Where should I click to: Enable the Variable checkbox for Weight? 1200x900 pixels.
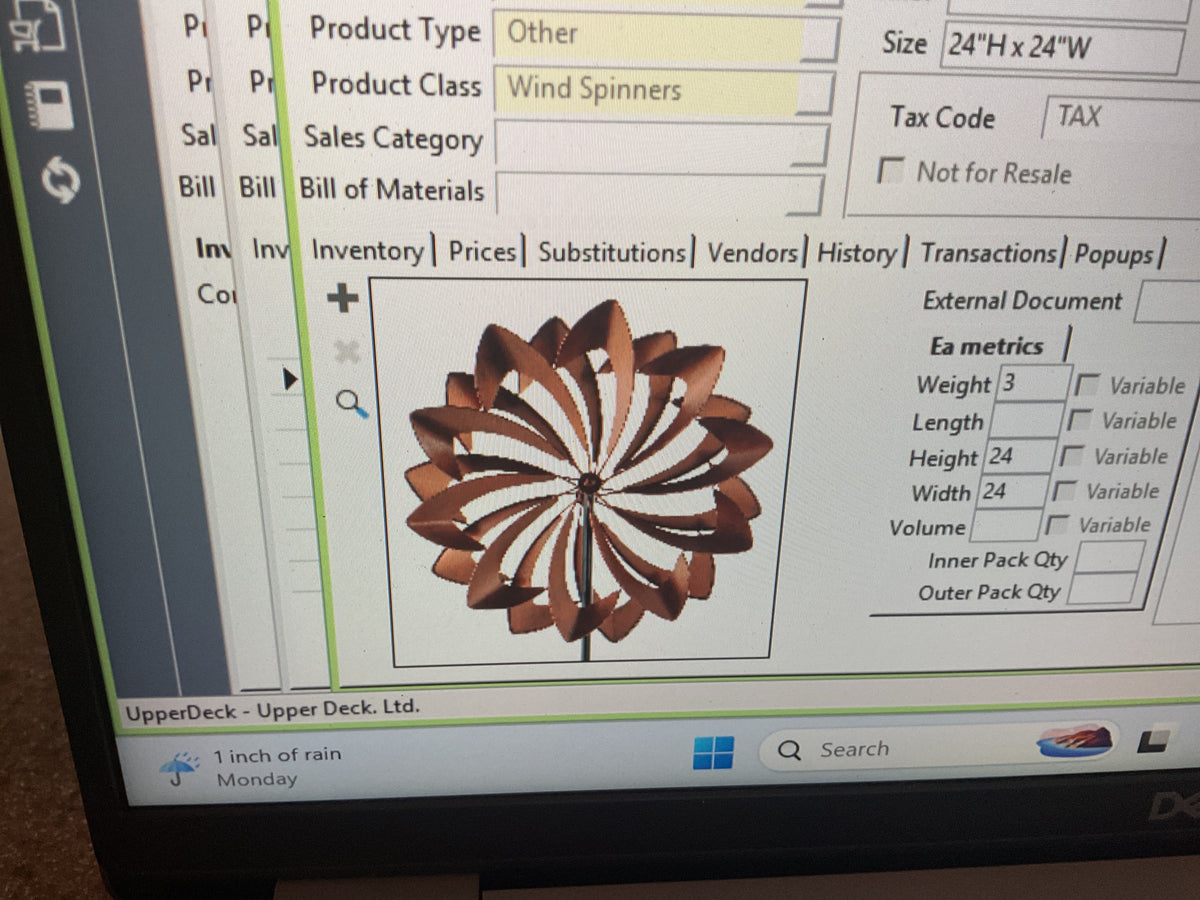1087,385
